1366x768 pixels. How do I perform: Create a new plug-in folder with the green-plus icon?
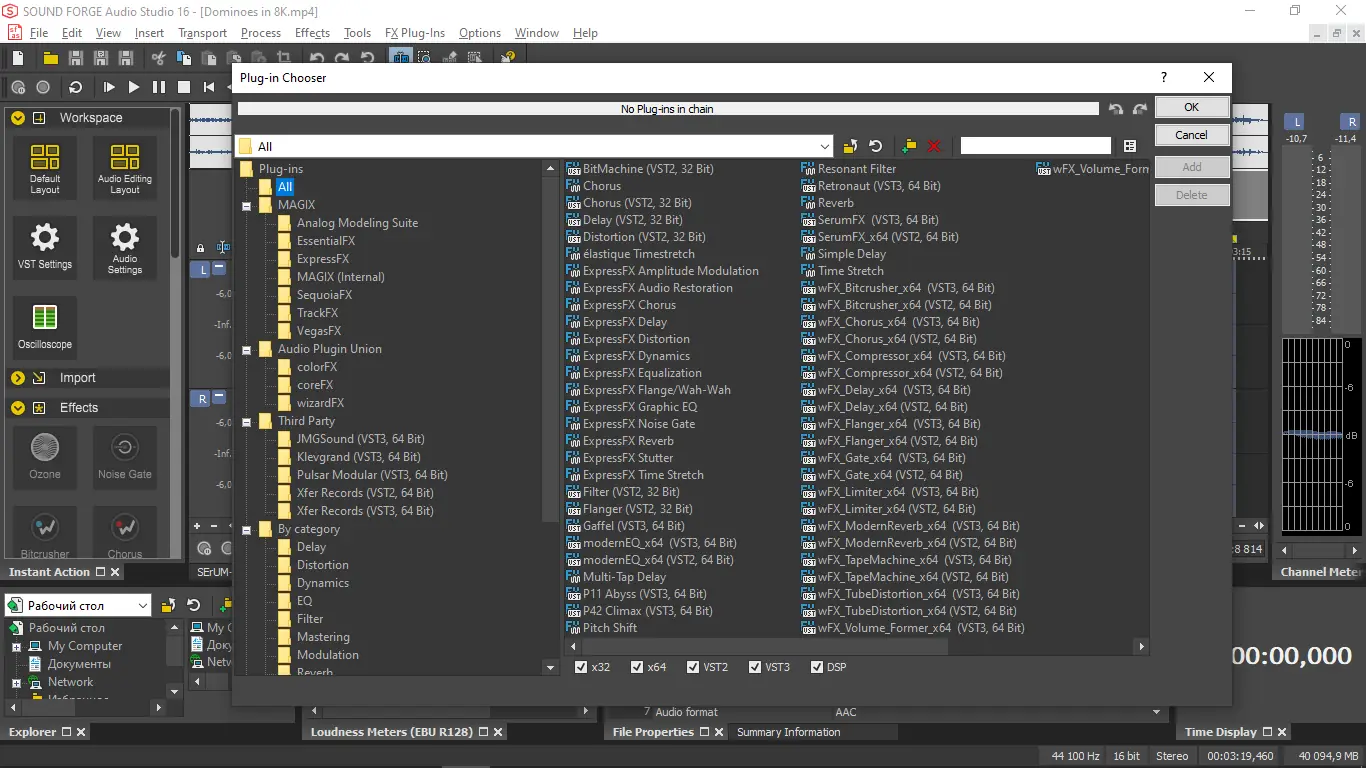pos(909,146)
